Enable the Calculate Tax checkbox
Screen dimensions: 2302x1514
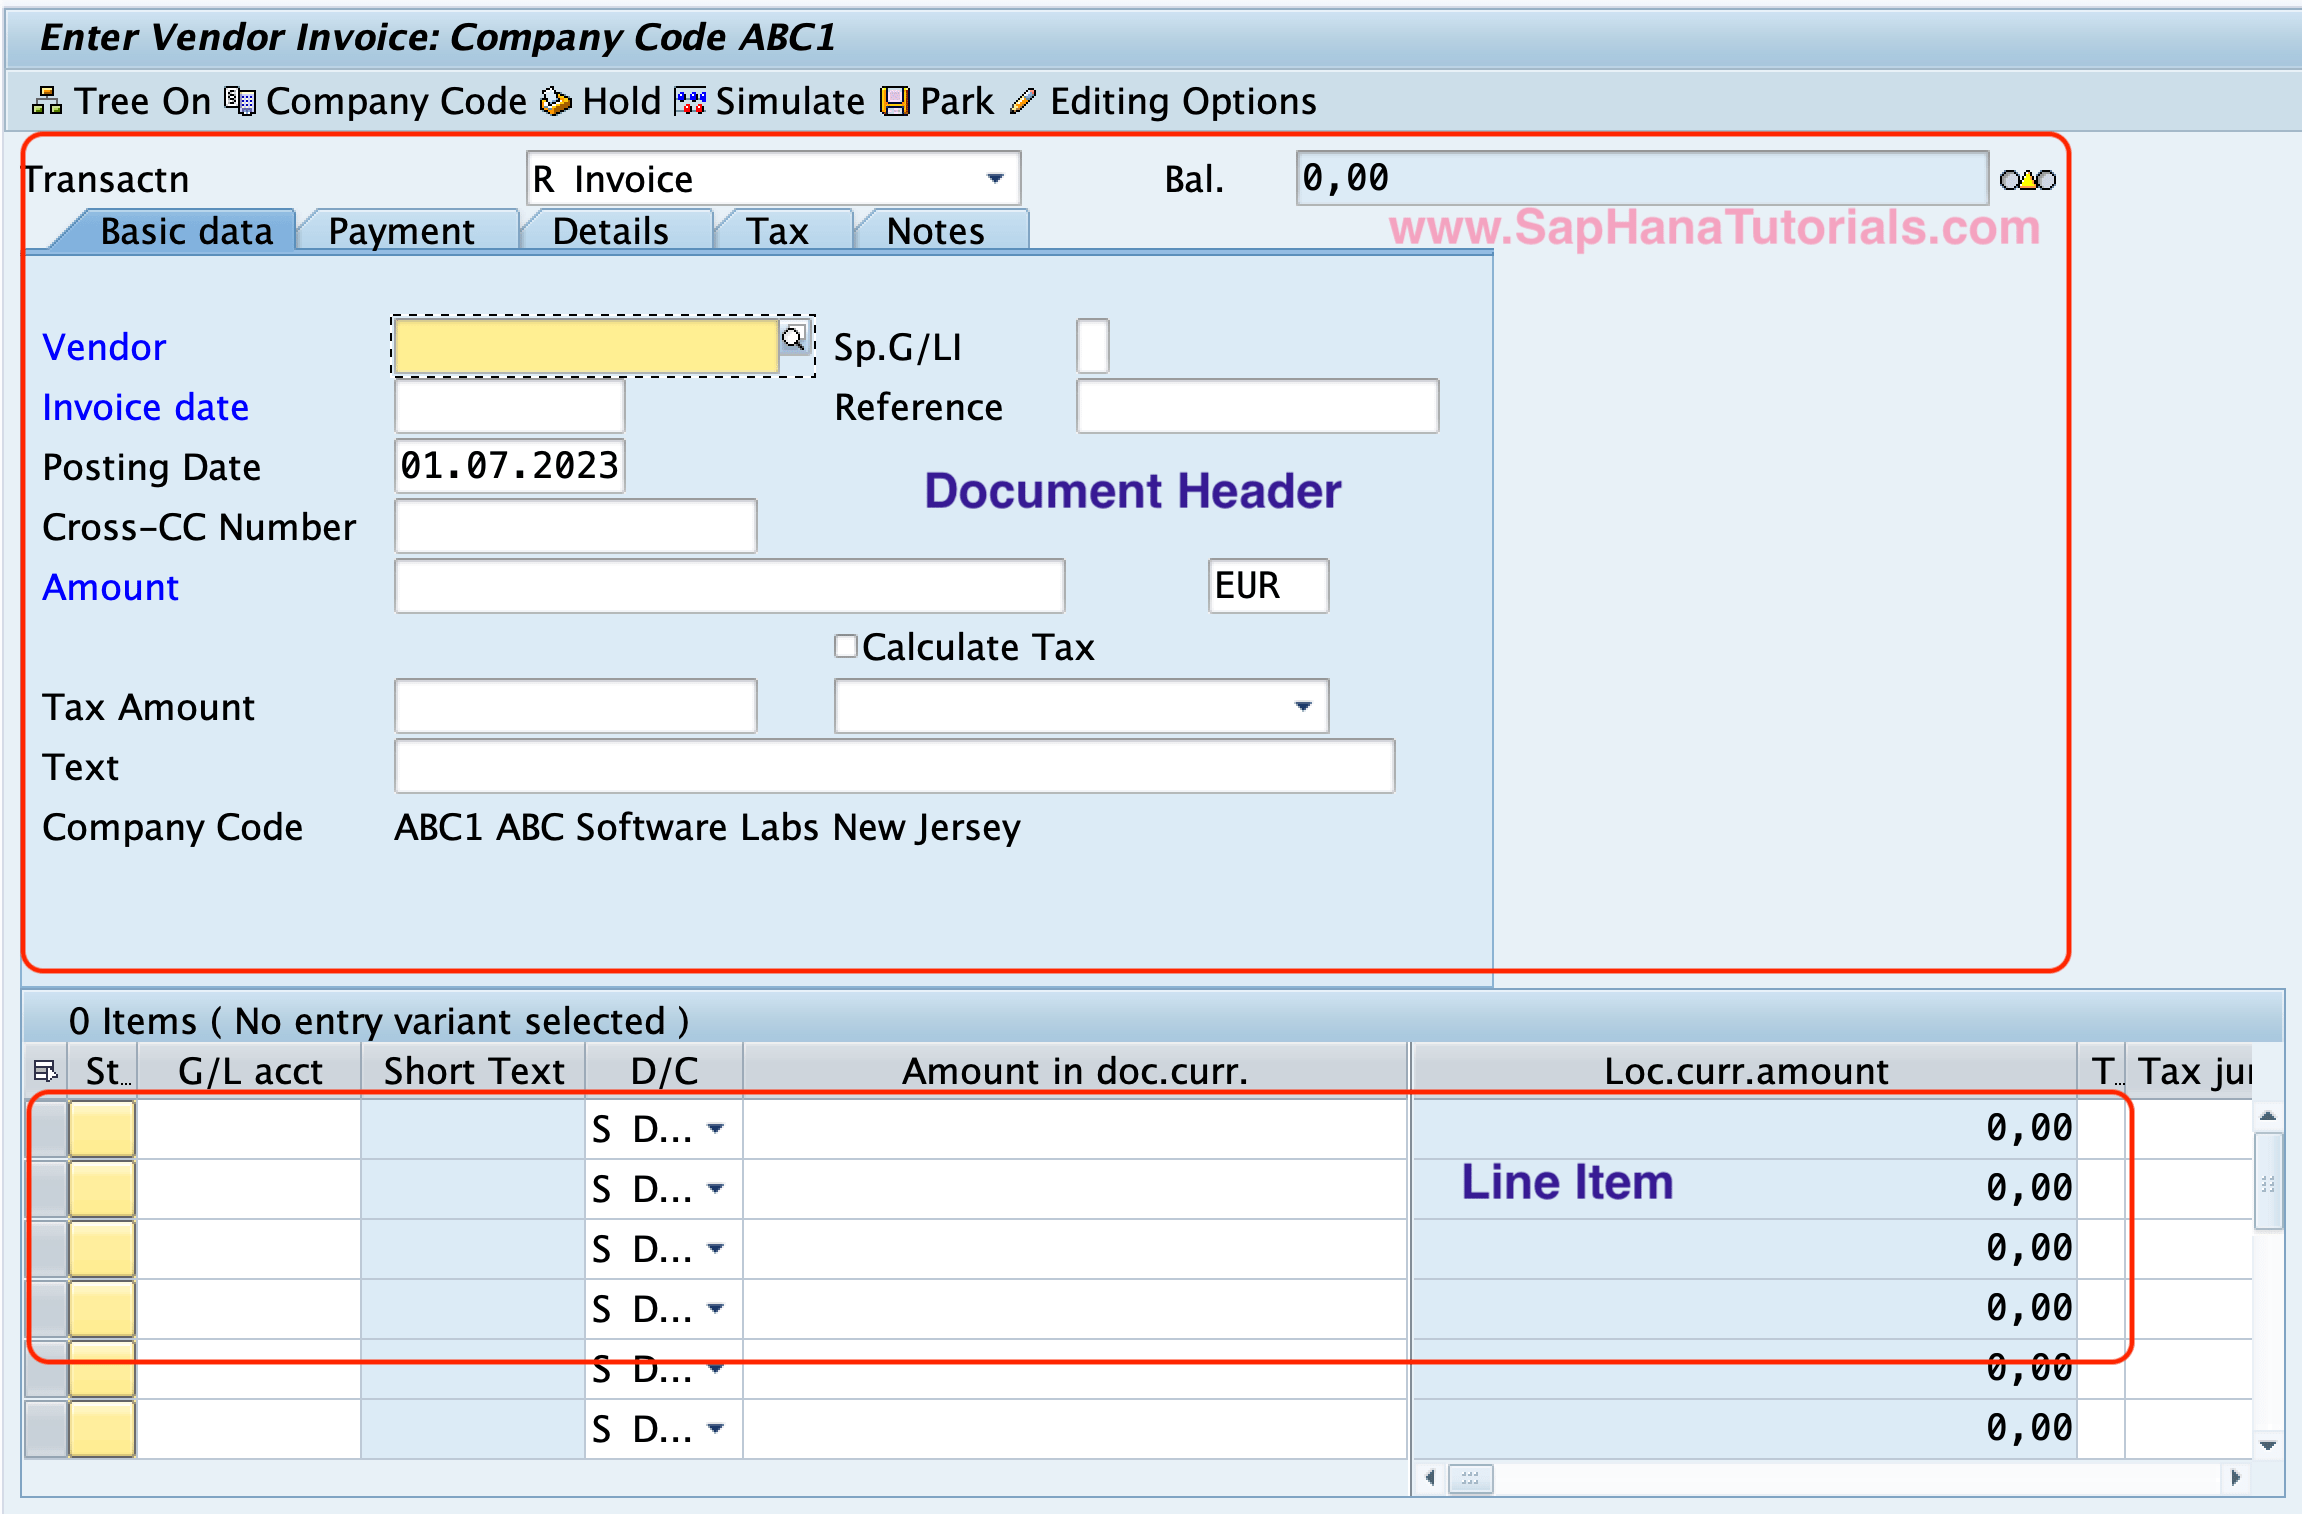pos(846,646)
